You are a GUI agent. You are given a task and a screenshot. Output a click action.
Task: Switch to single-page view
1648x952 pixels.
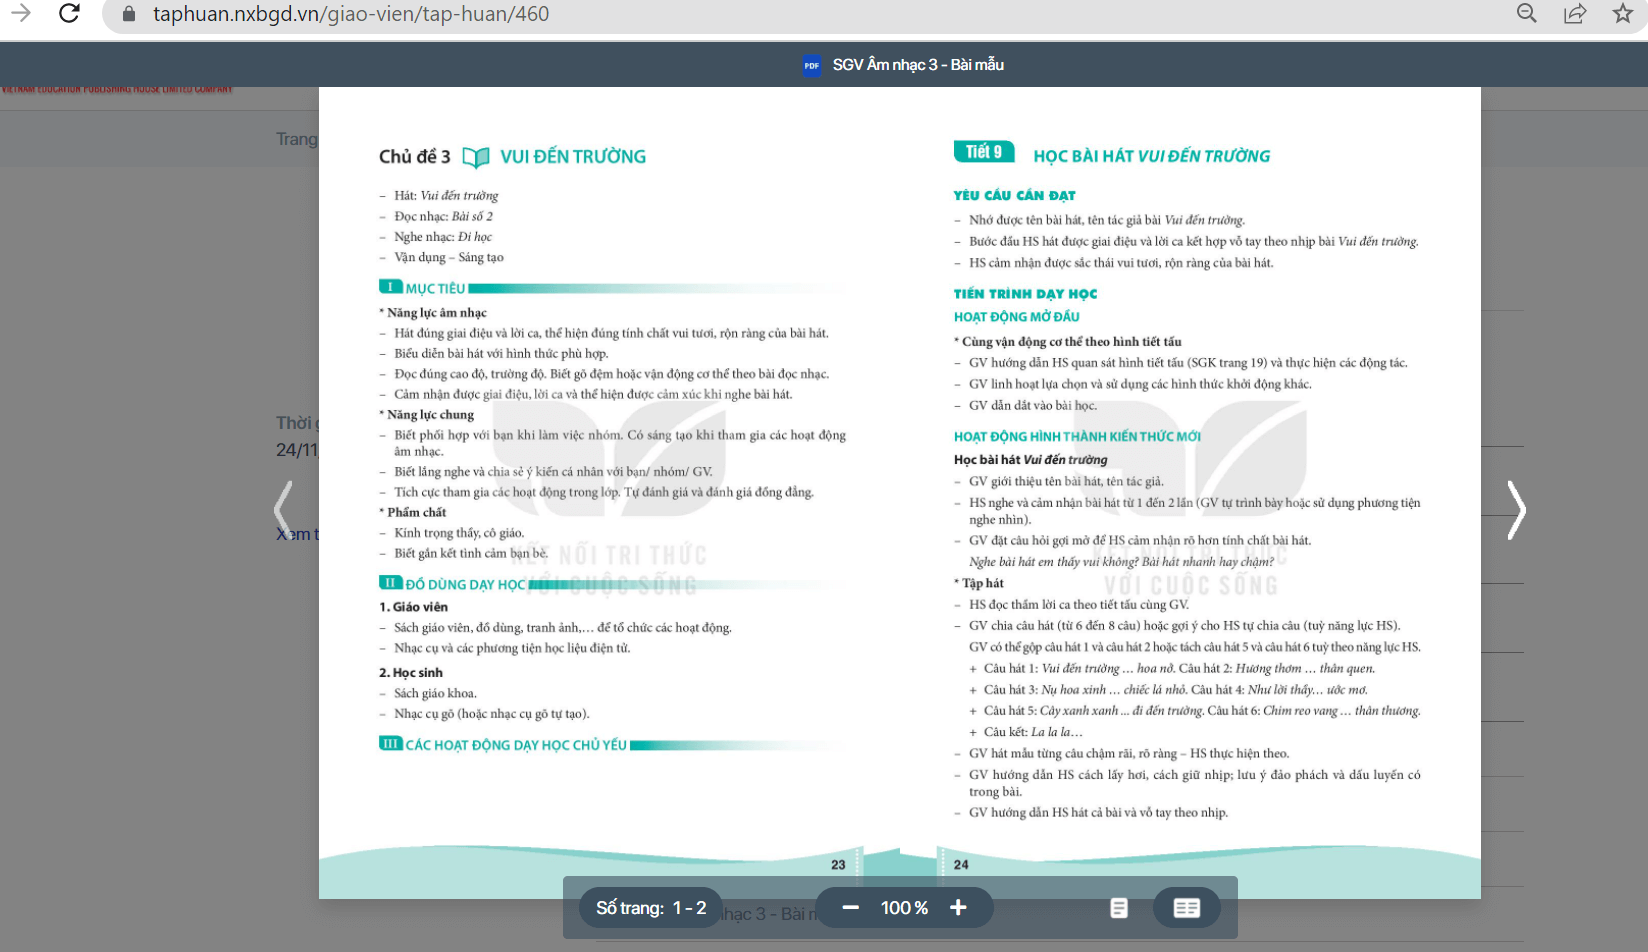coord(1119,908)
